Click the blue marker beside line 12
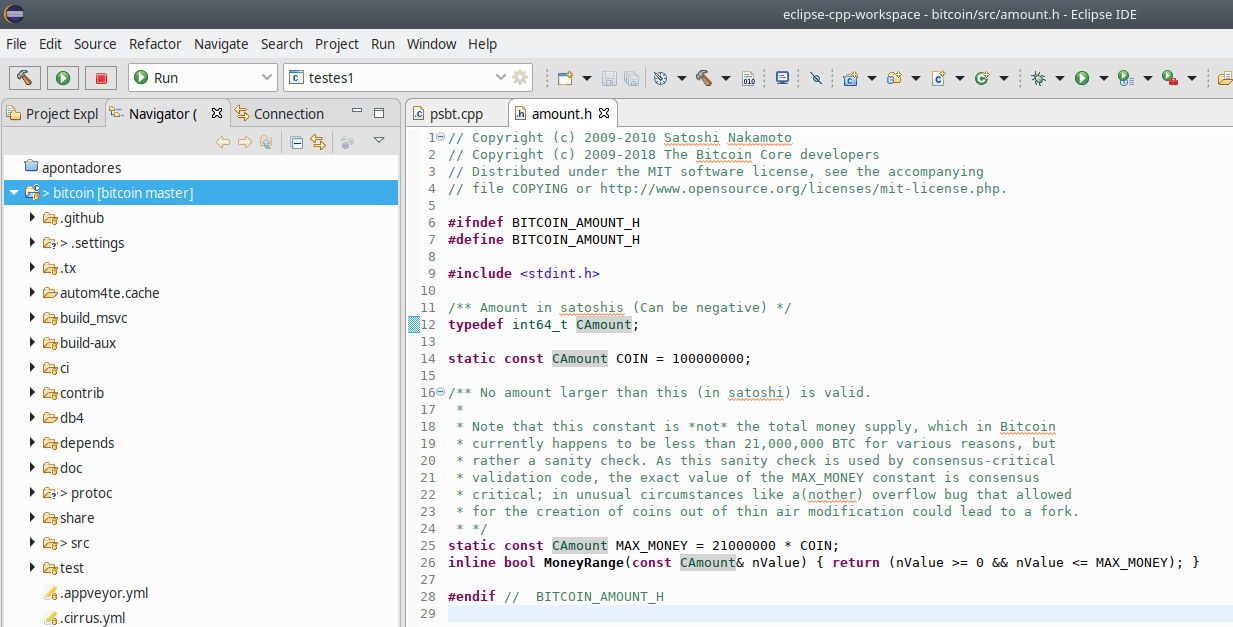The image size is (1233, 627). pyautogui.click(x=413, y=323)
